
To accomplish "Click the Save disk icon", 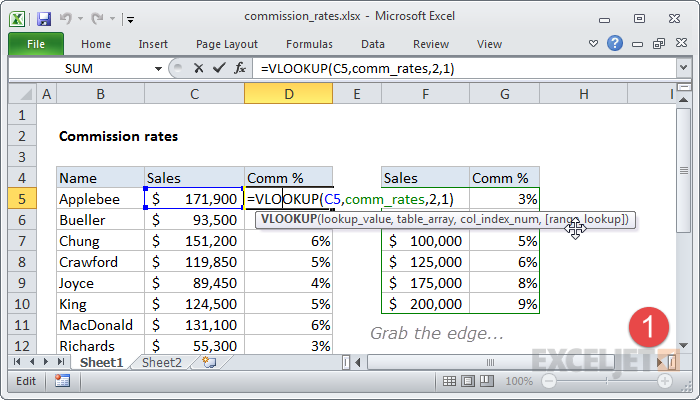I will [x=44, y=19].
